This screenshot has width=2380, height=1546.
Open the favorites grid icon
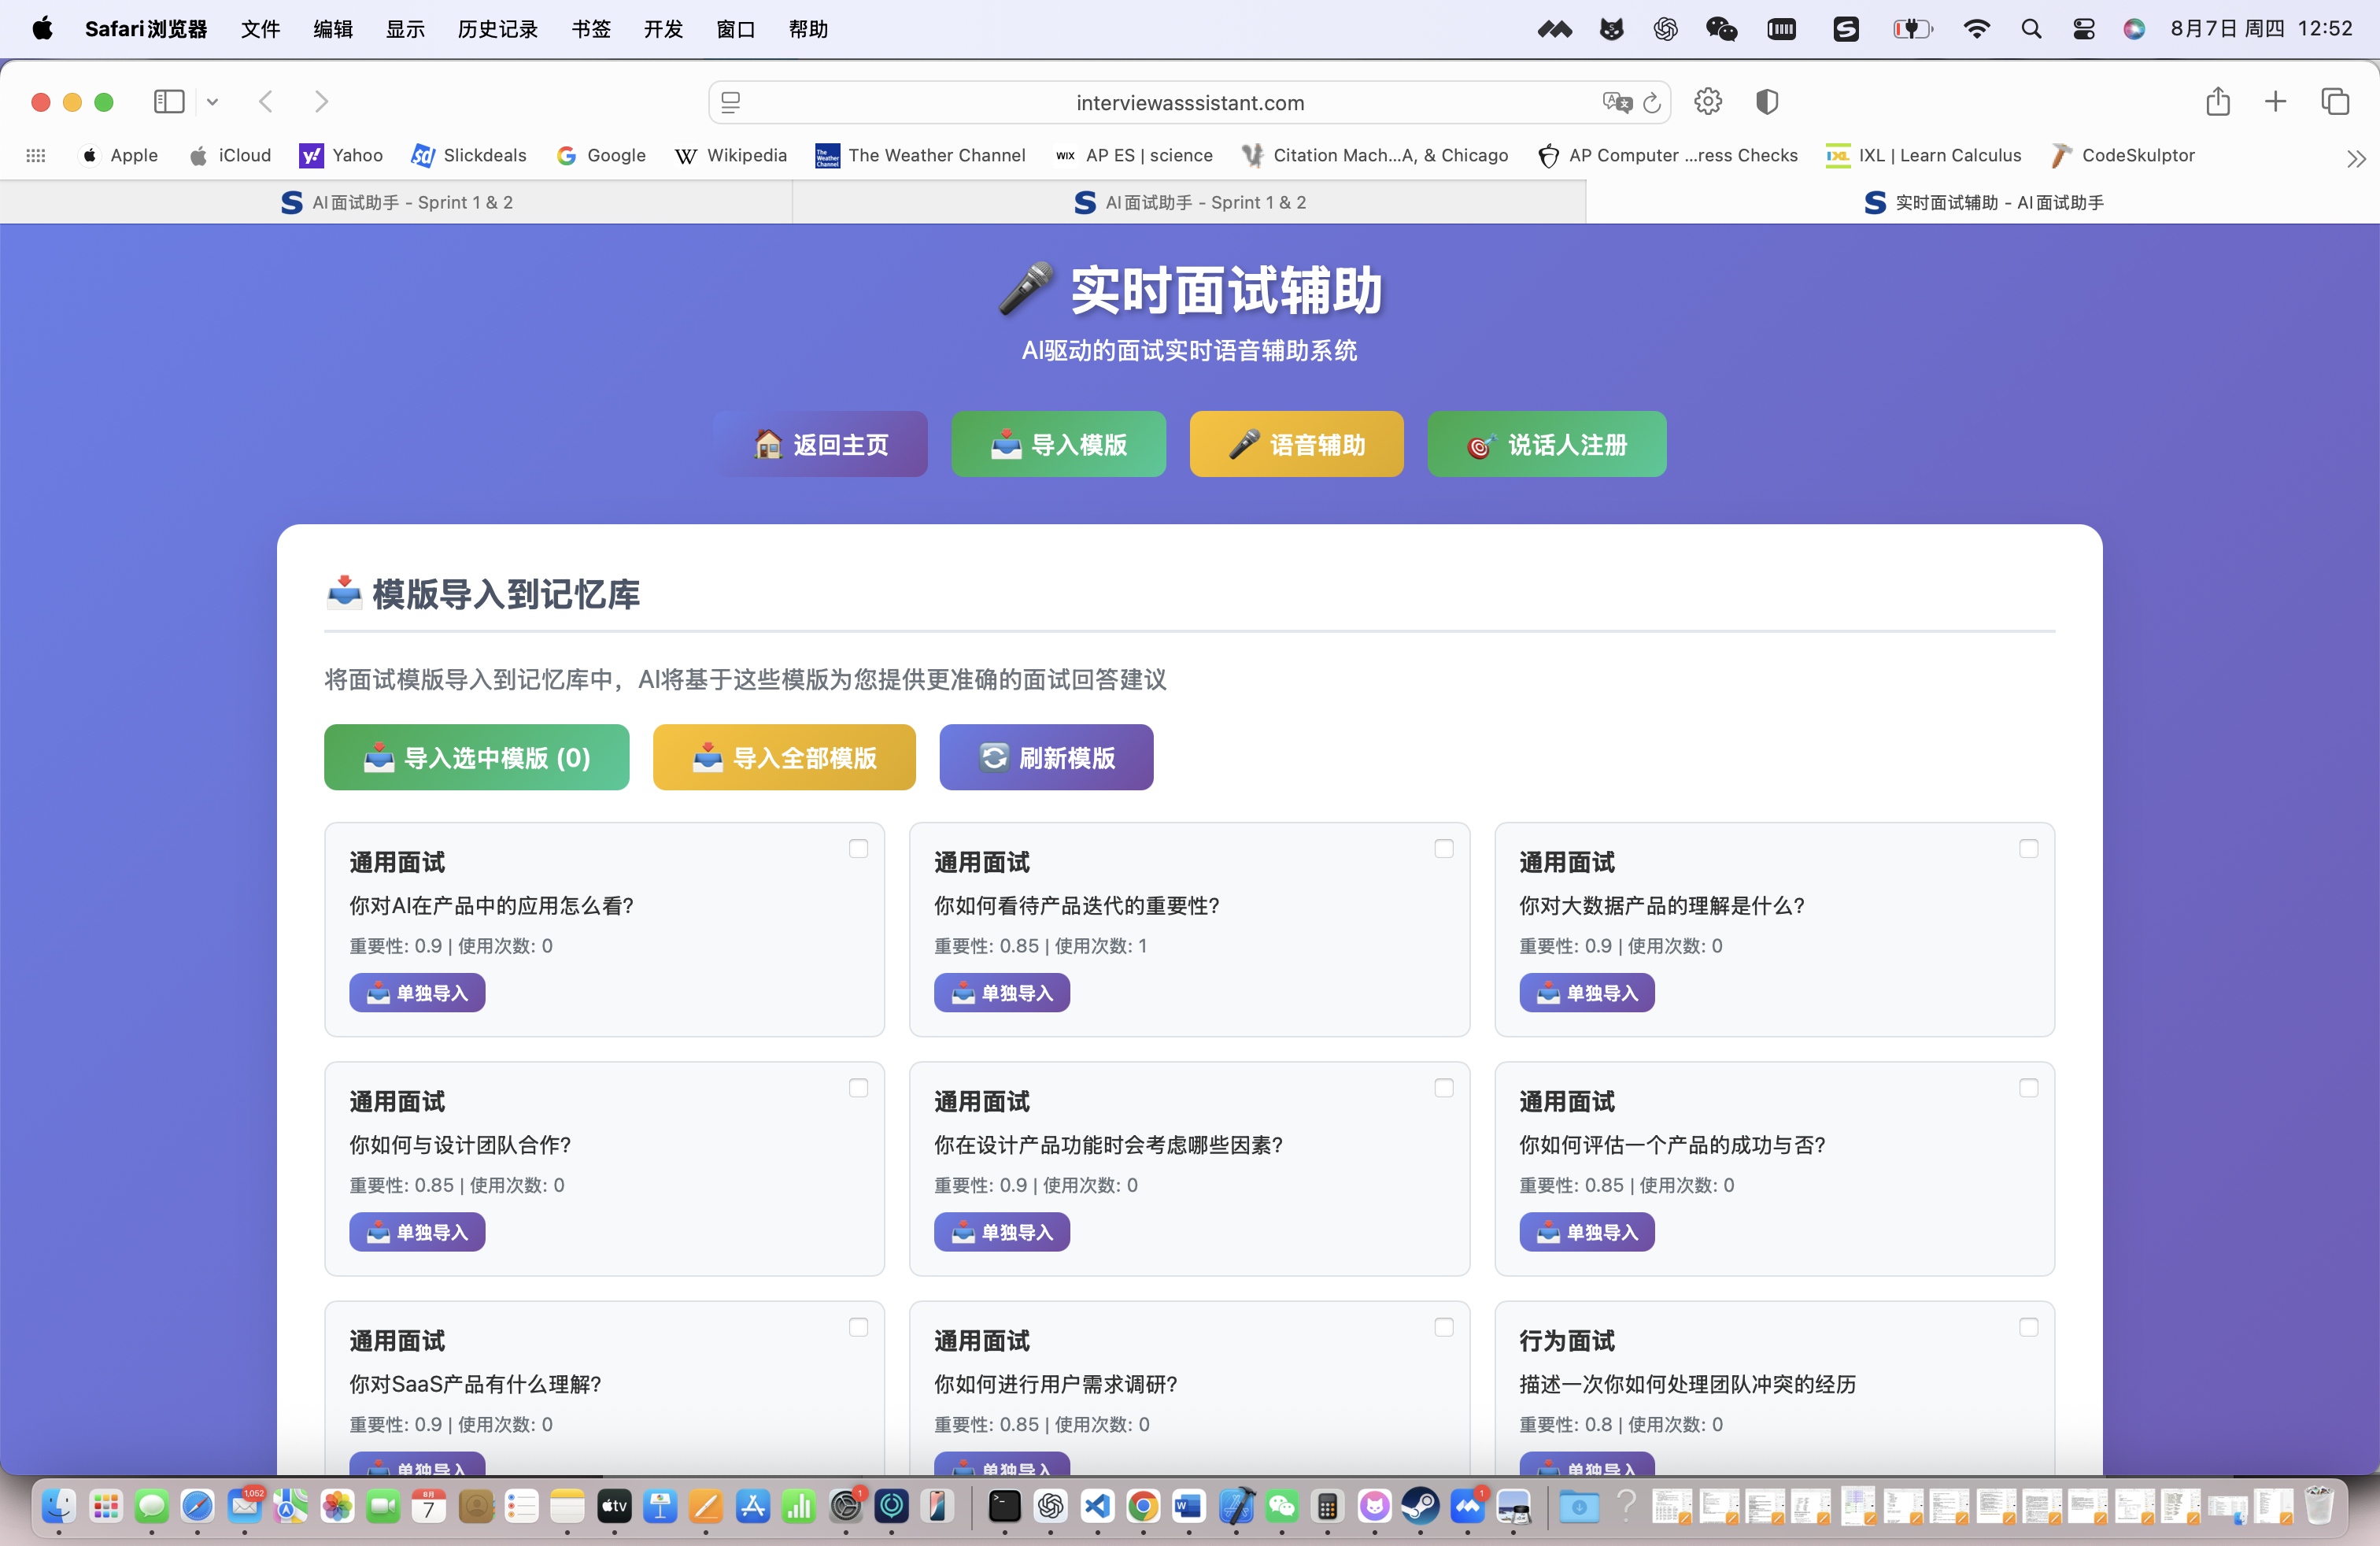36,155
